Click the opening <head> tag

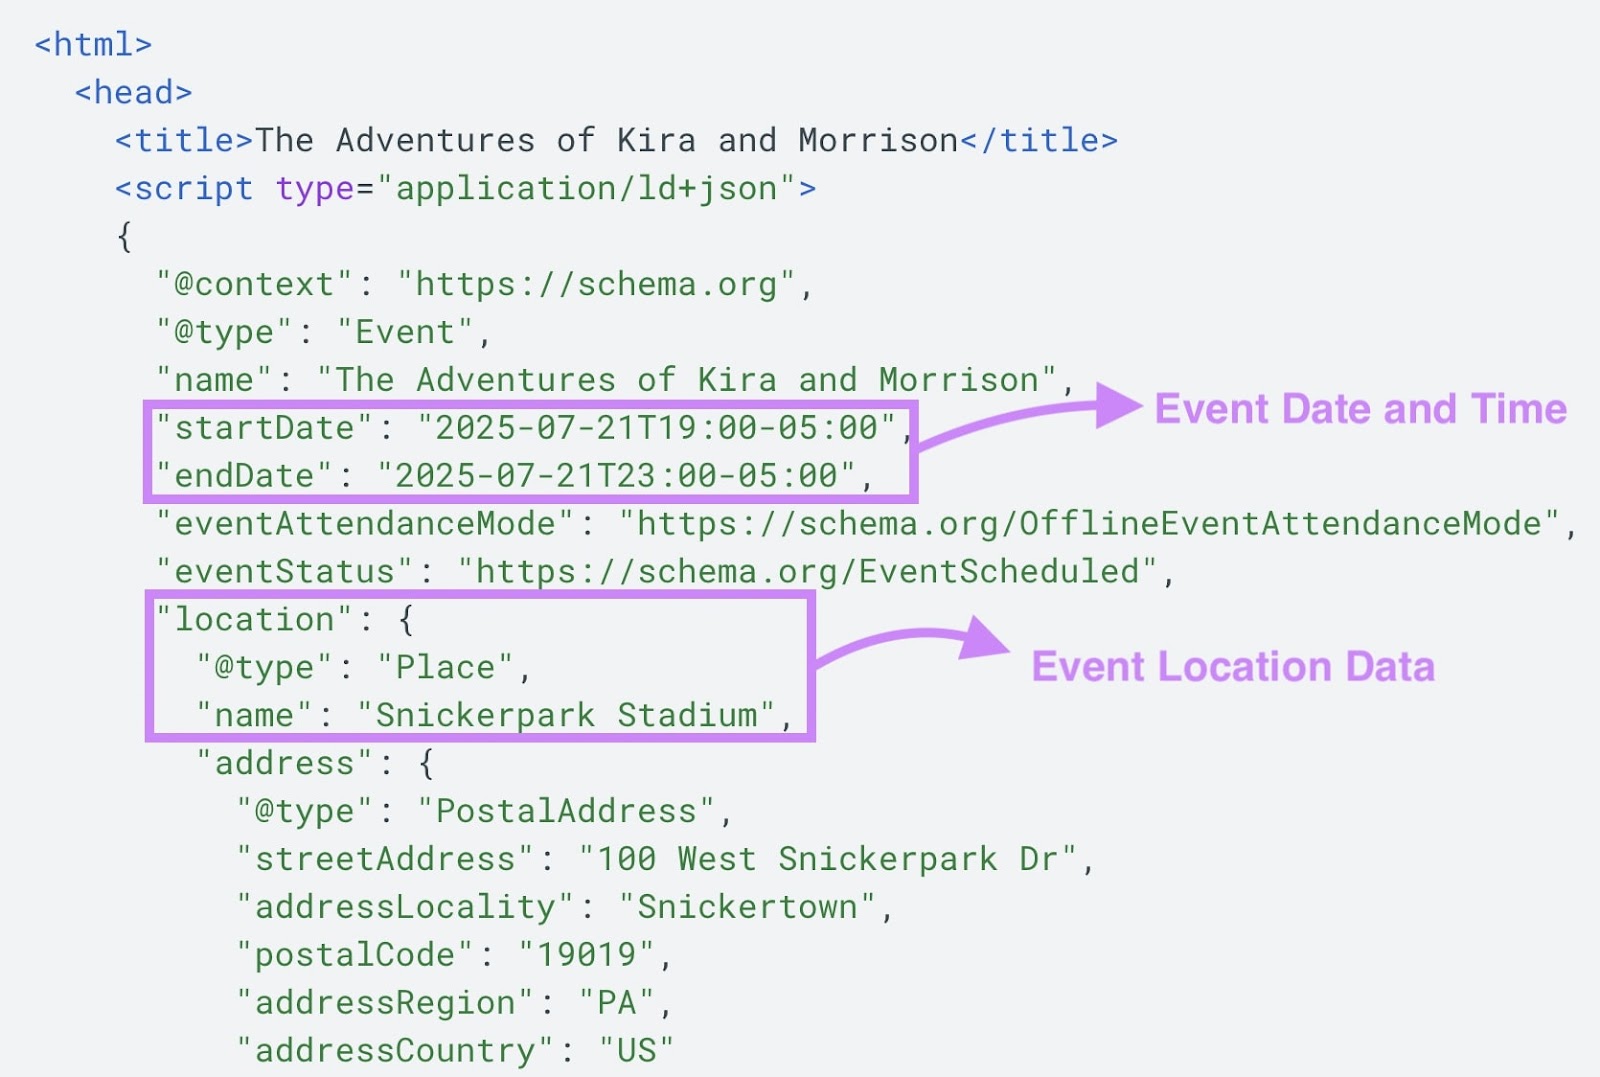(133, 93)
